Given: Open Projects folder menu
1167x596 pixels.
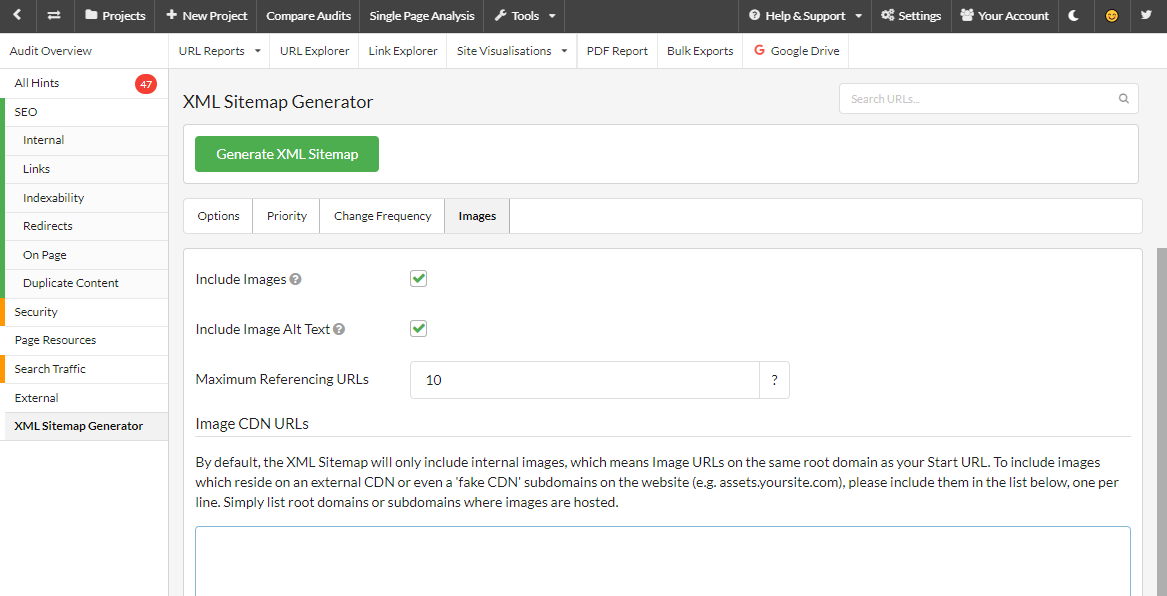Looking at the screenshot, I should point(115,16).
